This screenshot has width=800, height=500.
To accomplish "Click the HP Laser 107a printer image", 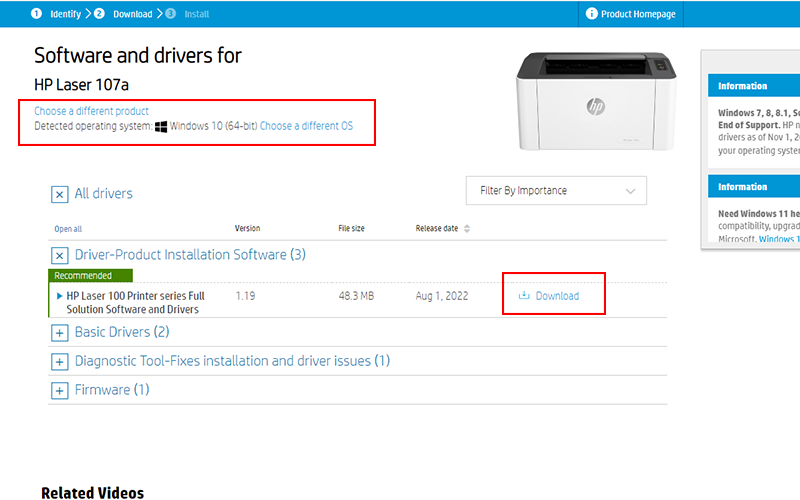I will (594, 100).
